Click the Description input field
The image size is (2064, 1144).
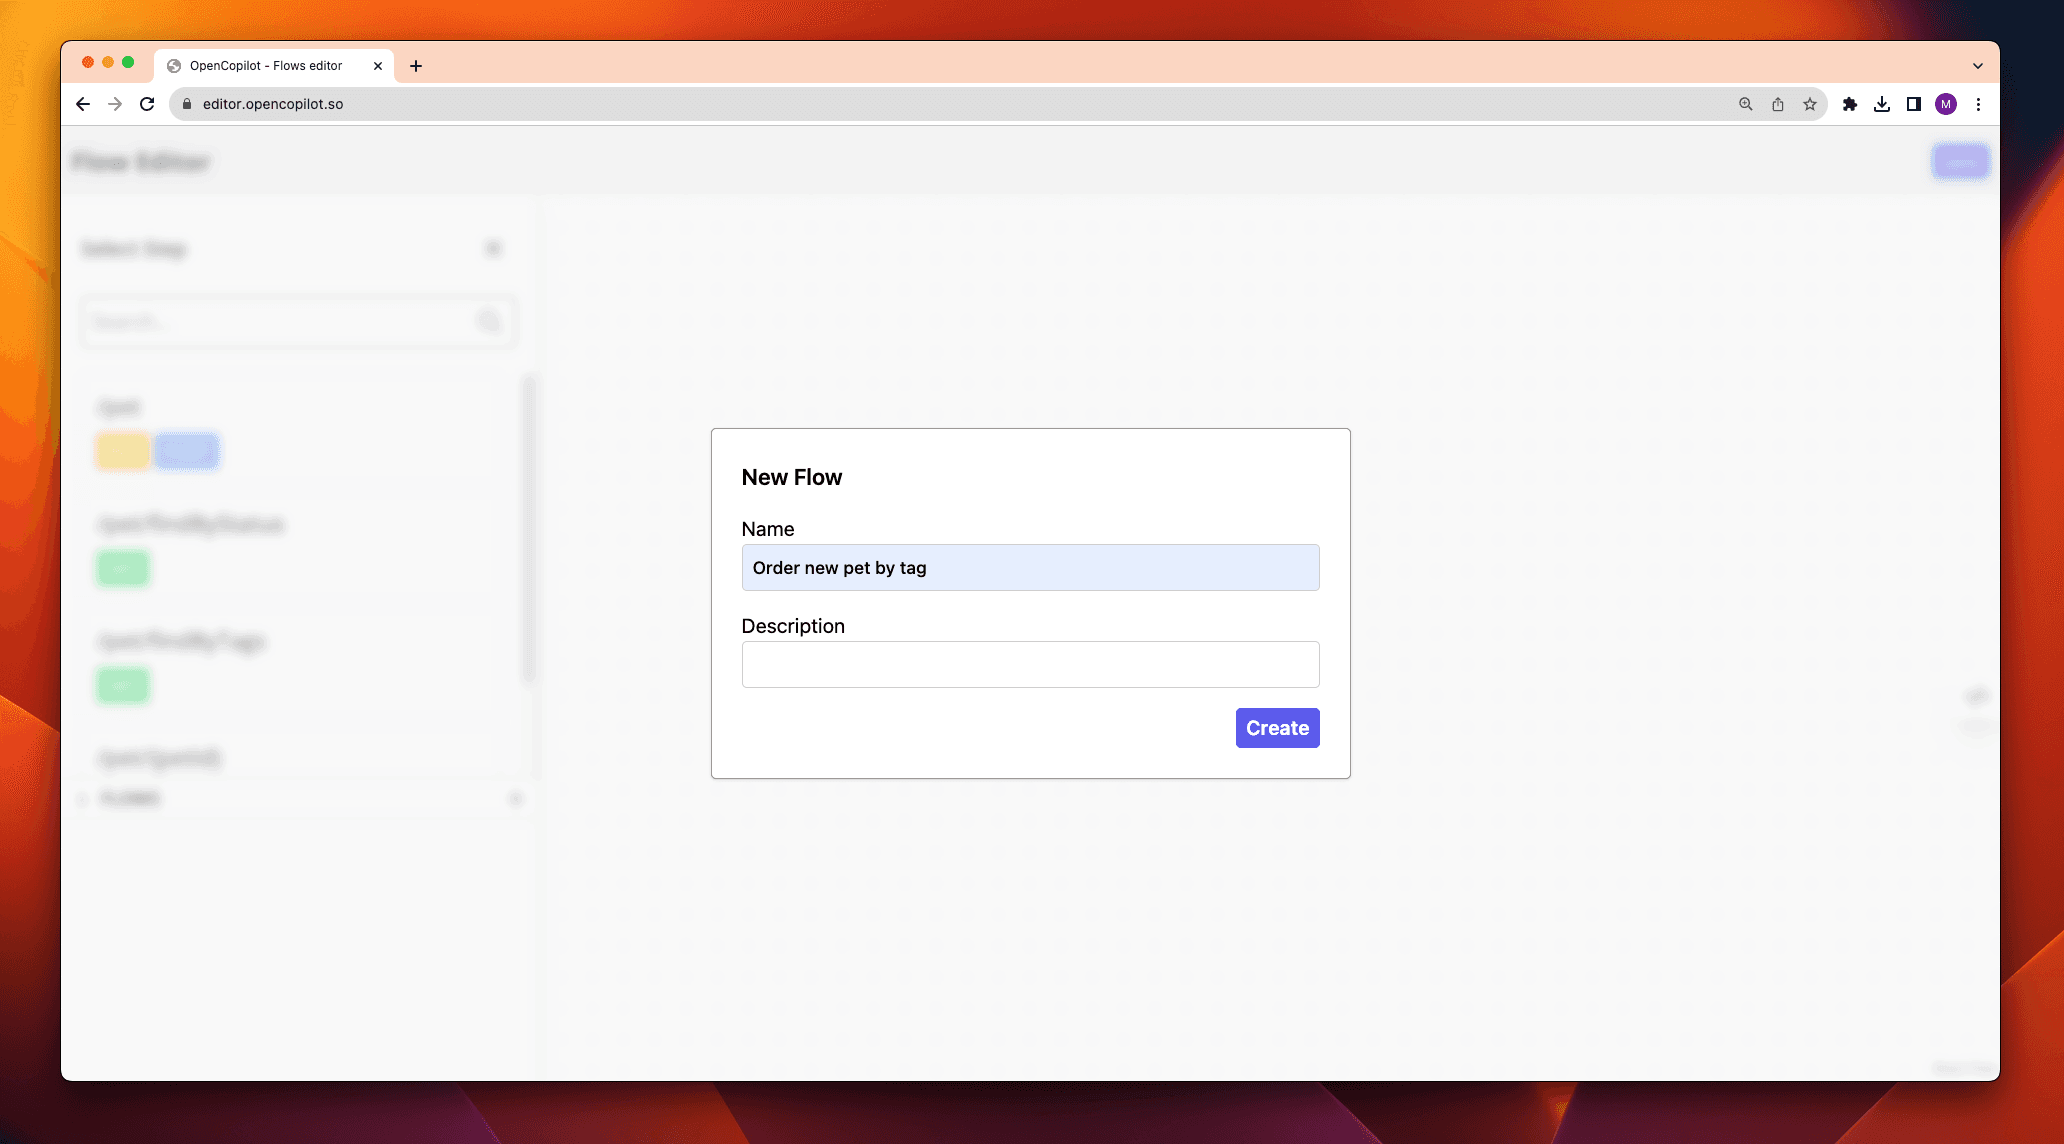pos(1030,665)
